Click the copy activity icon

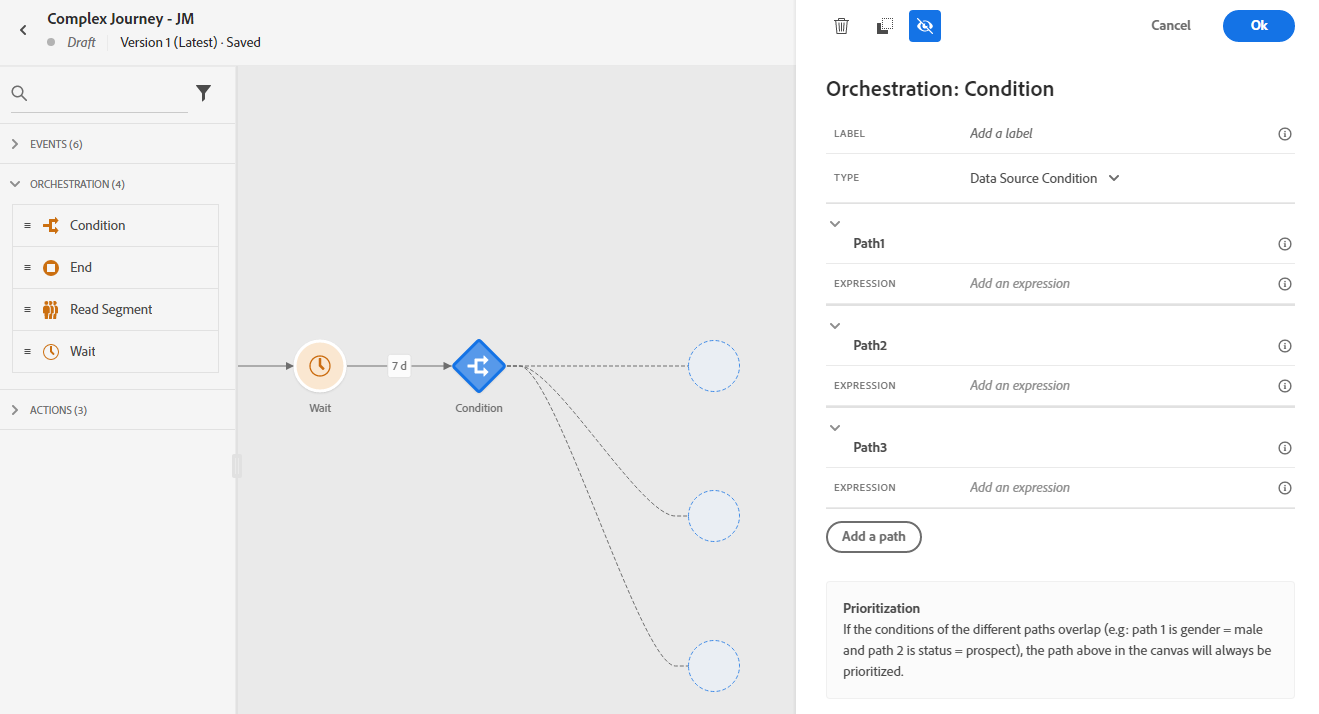[x=884, y=26]
